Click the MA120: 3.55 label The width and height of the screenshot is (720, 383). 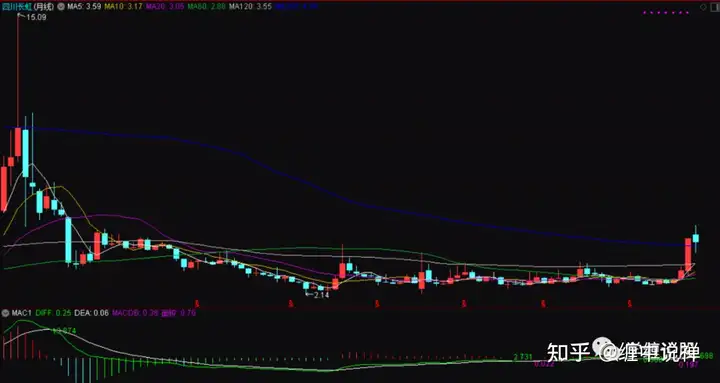pos(250,6)
